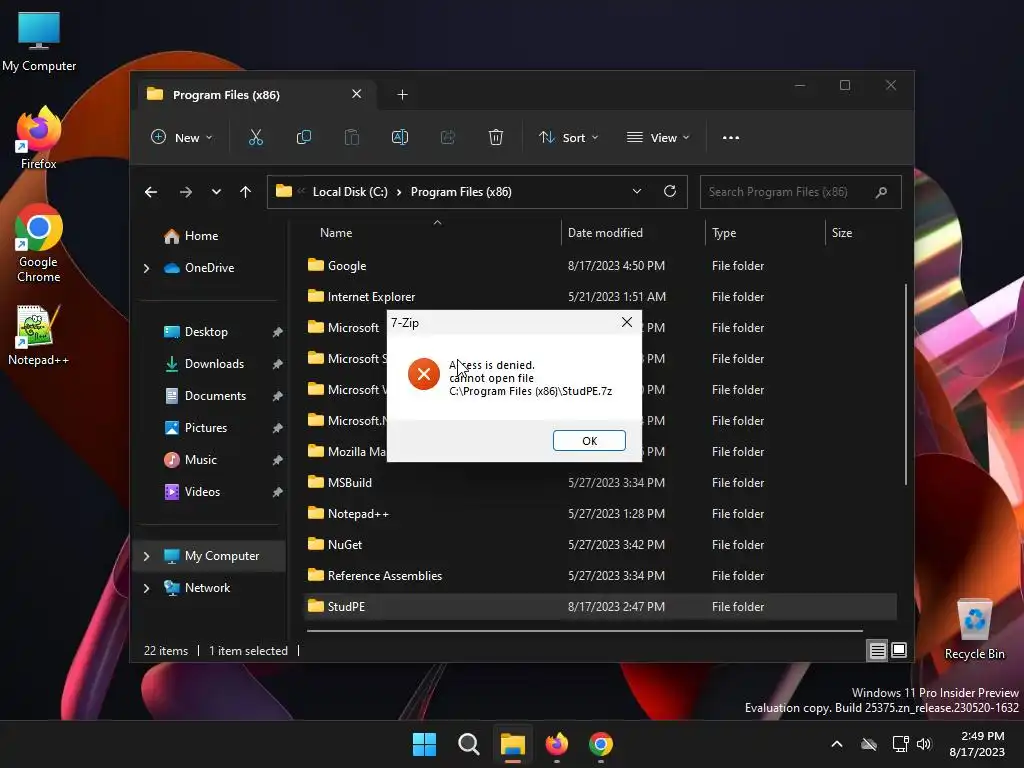Sort by the Type column header
The height and width of the screenshot is (768, 1024).
click(x=724, y=233)
